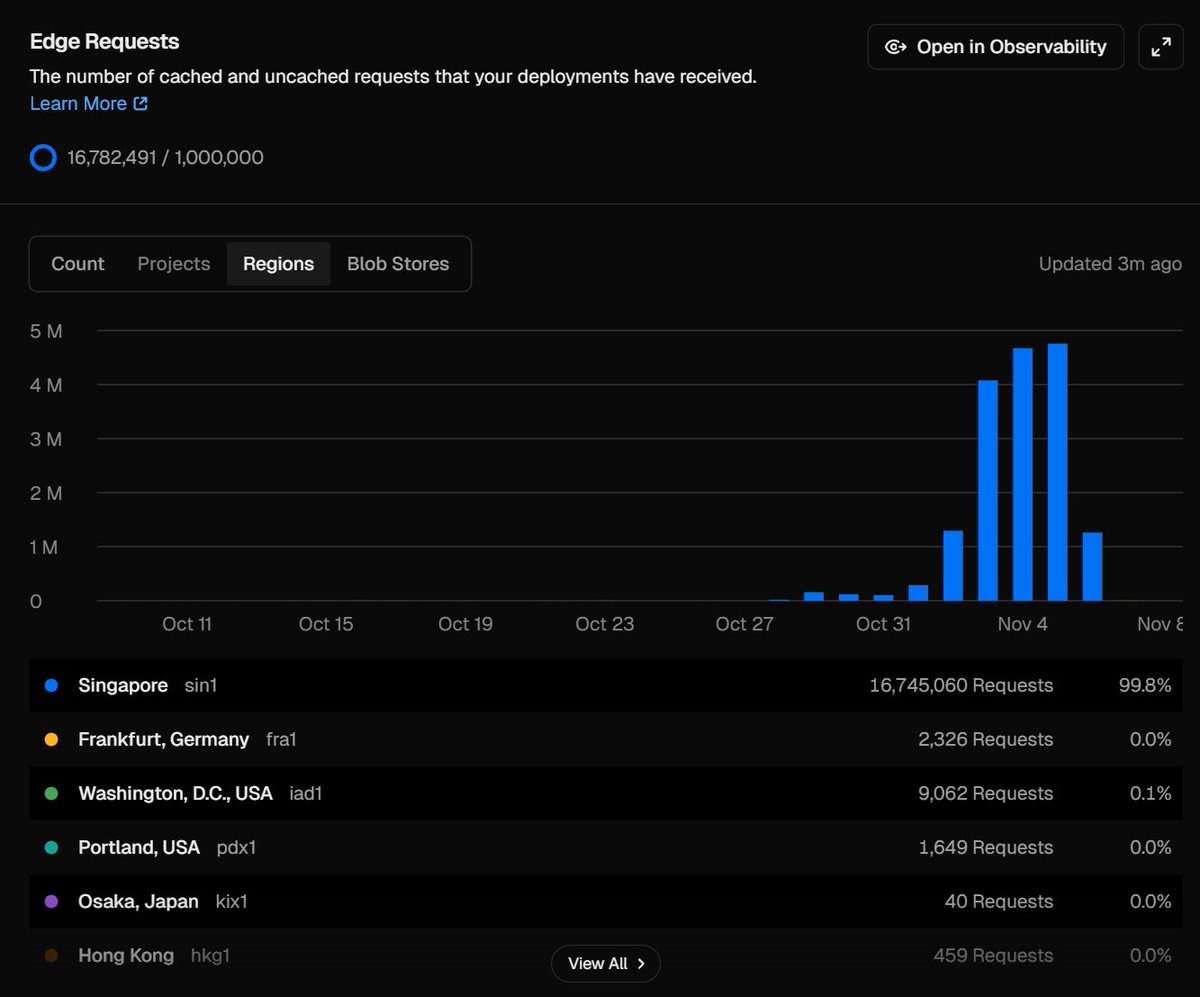Click the Nov 4 axis label
The width and height of the screenshot is (1200, 997).
(x=1023, y=624)
